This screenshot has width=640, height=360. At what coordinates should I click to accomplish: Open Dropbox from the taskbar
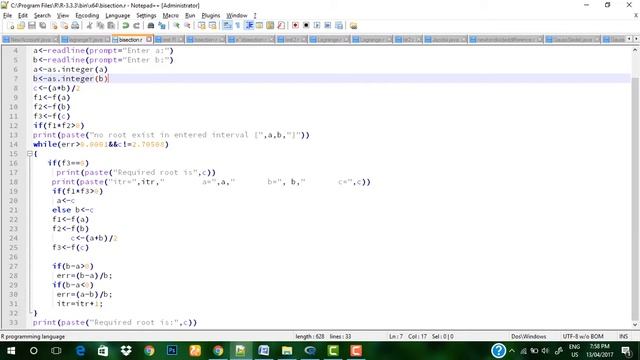point(126,351)
